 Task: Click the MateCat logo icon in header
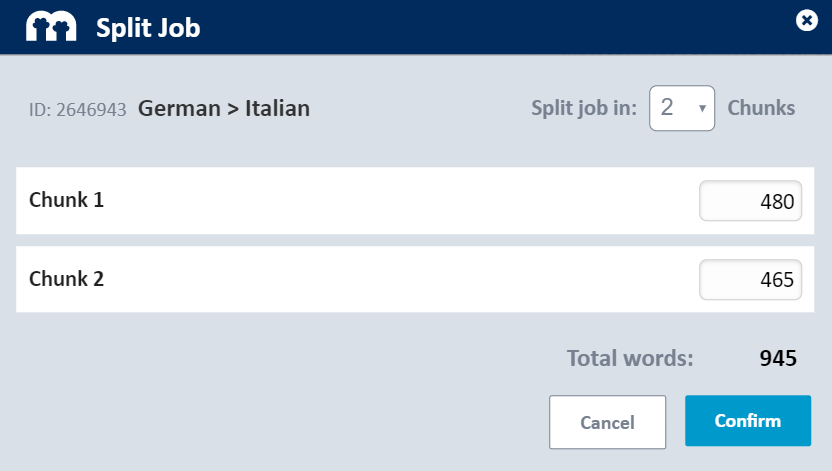pyautogui.click(x=51, y=27)
